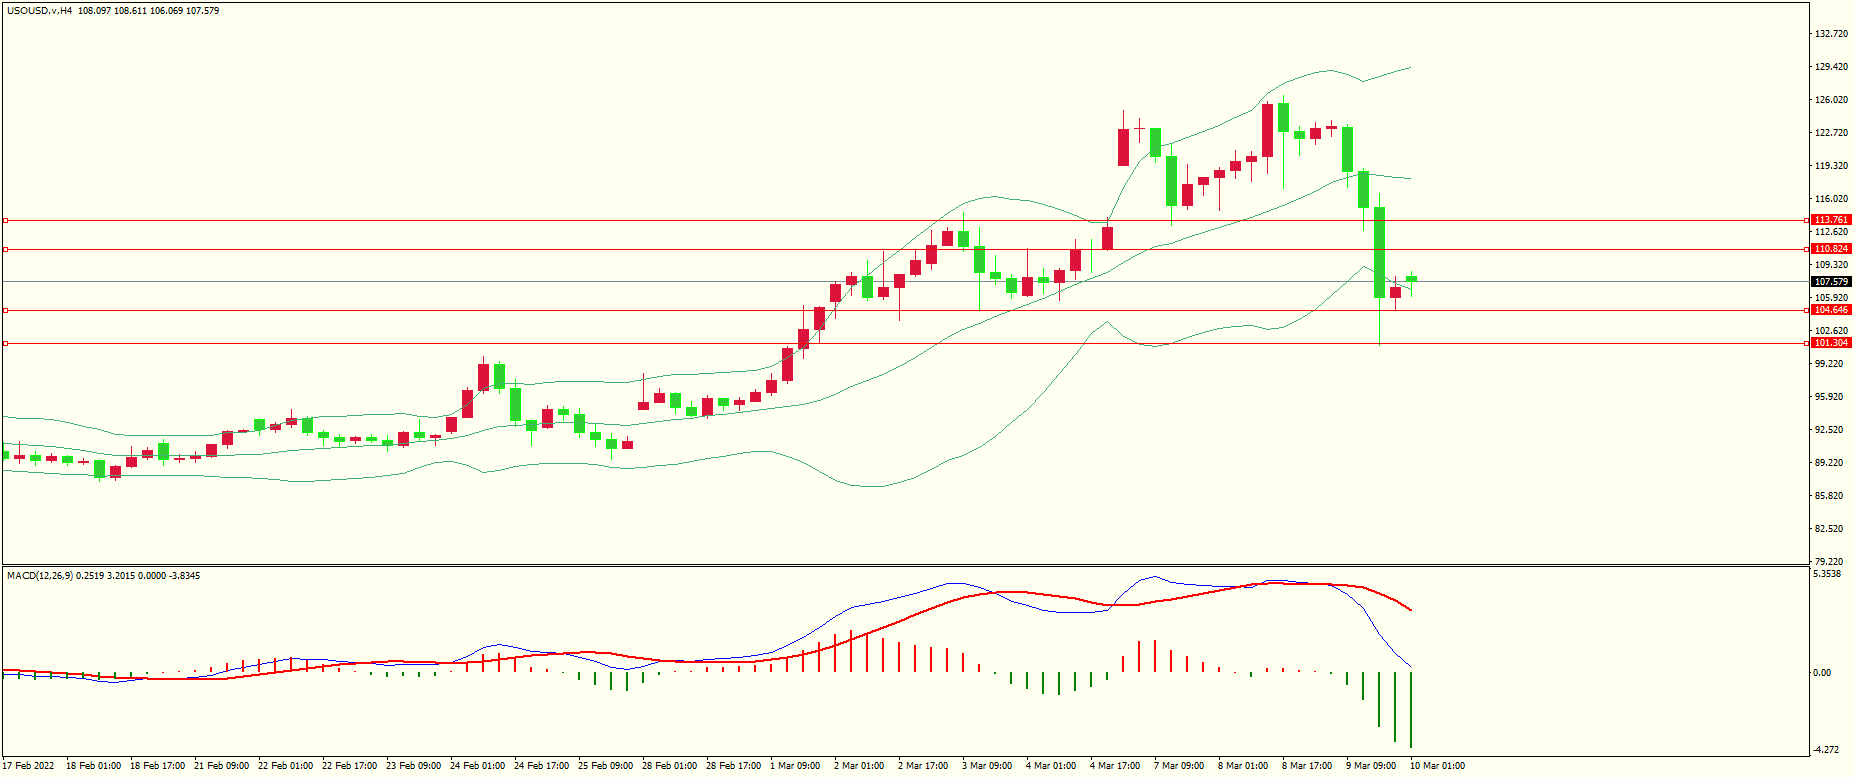
Task: Click the USOUSD.v,H4 chart title text
Action: 39,11
